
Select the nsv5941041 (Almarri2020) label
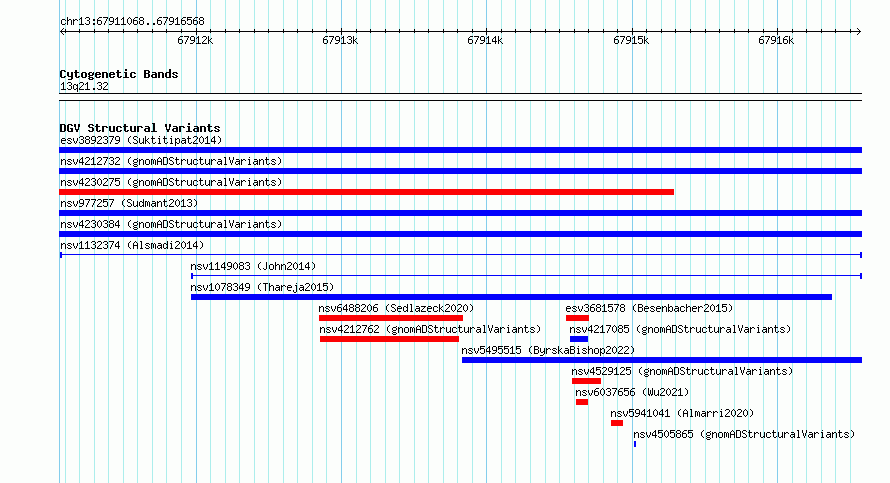[x=682, y=413]
